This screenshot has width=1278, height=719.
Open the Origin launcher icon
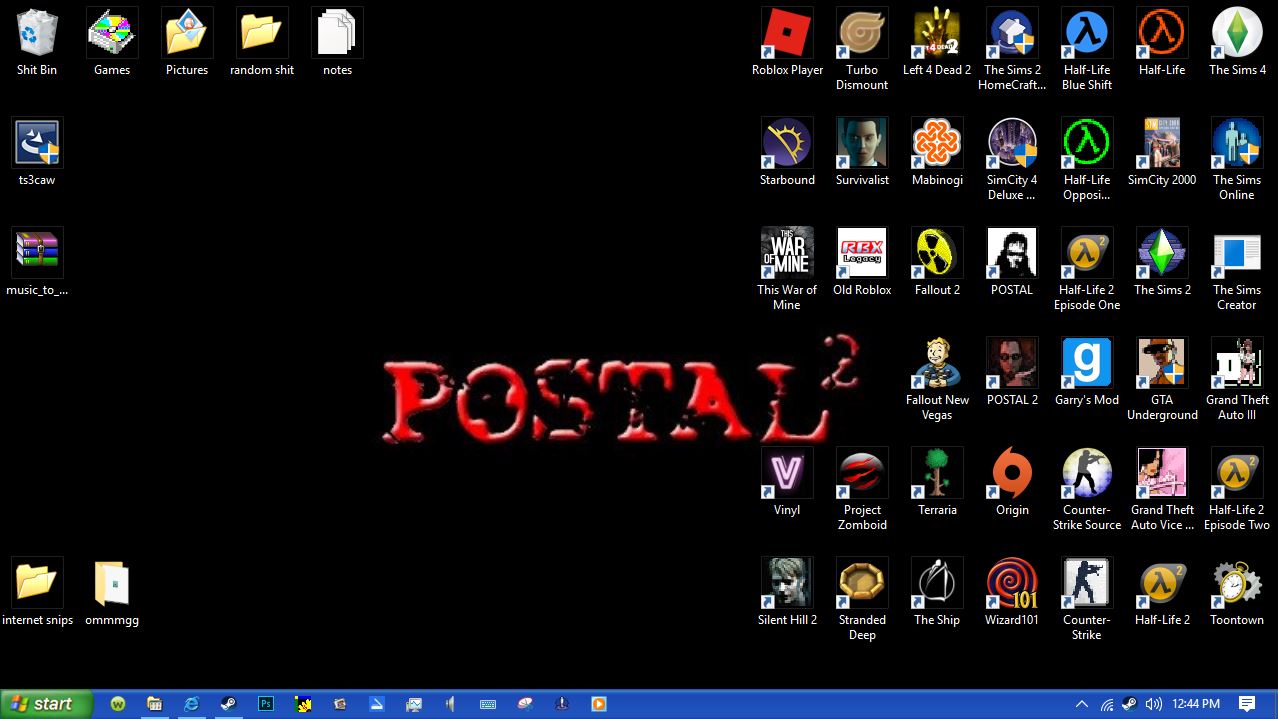point(1012,473)
